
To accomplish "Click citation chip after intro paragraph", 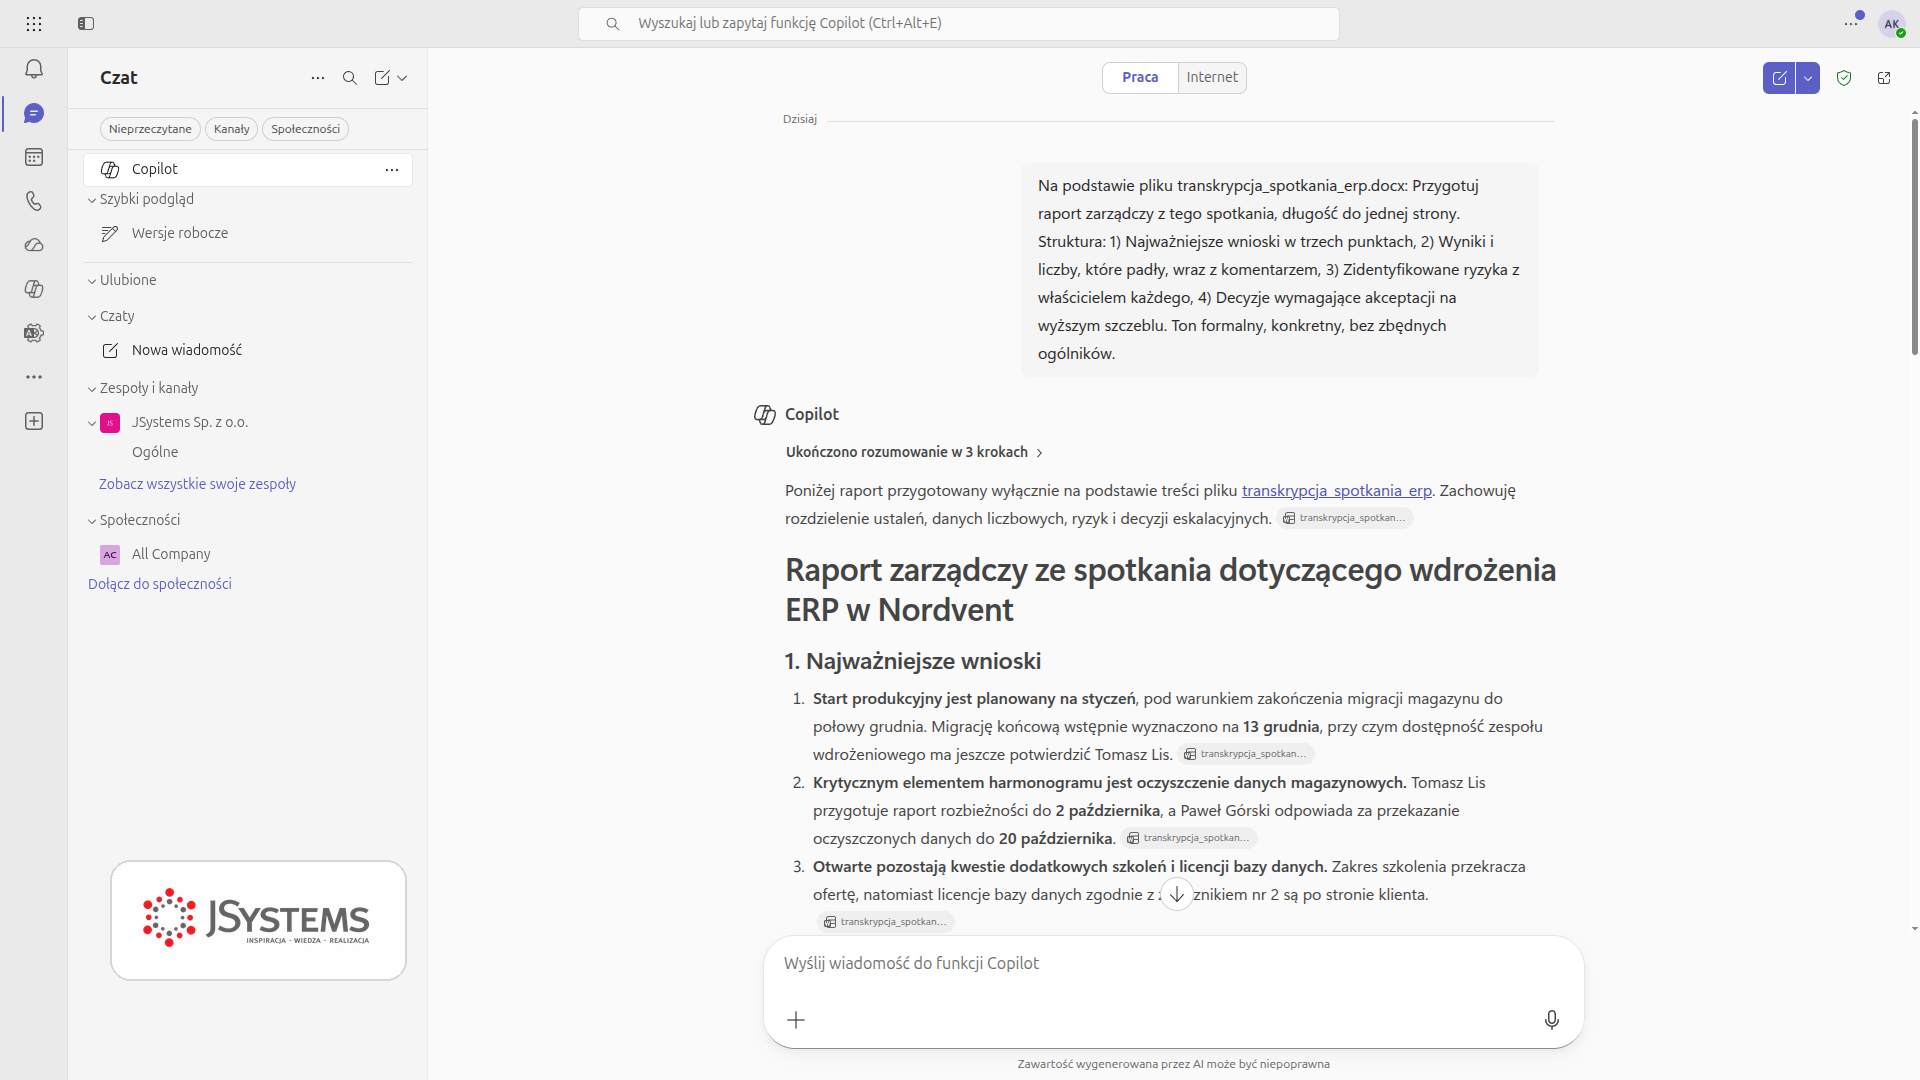I will click(1345, 518).
